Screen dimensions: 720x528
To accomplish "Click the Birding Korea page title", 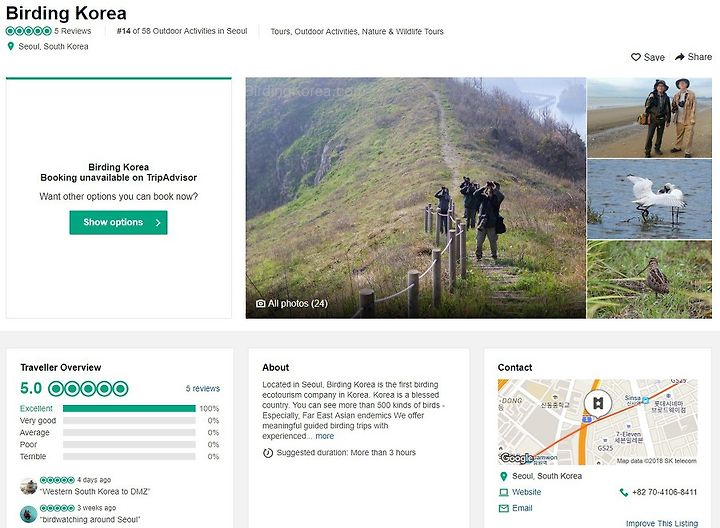I will (66, 13).
